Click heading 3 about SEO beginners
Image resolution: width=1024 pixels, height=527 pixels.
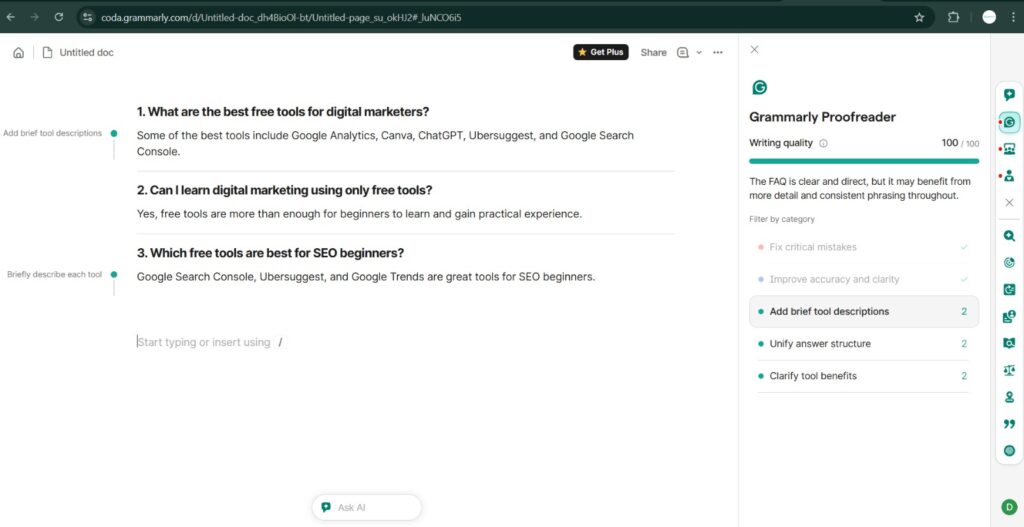[x=270, y=253]
